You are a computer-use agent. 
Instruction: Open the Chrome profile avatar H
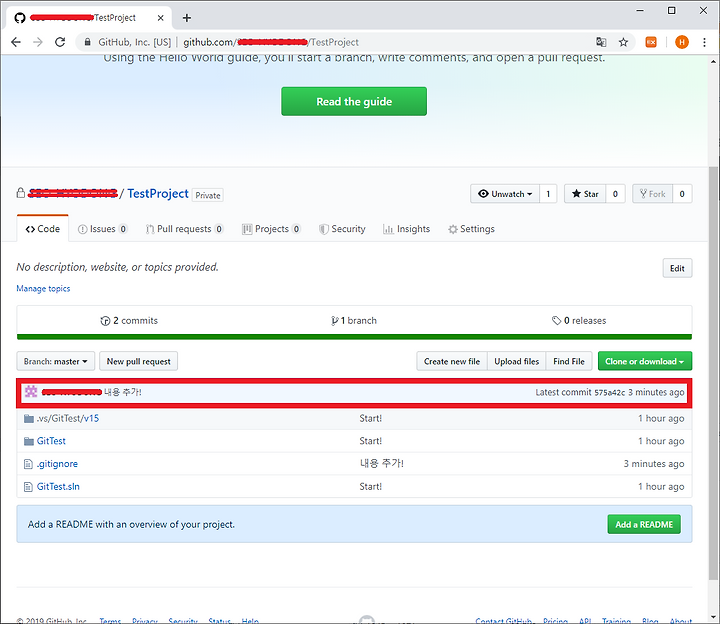pos(682,42)
